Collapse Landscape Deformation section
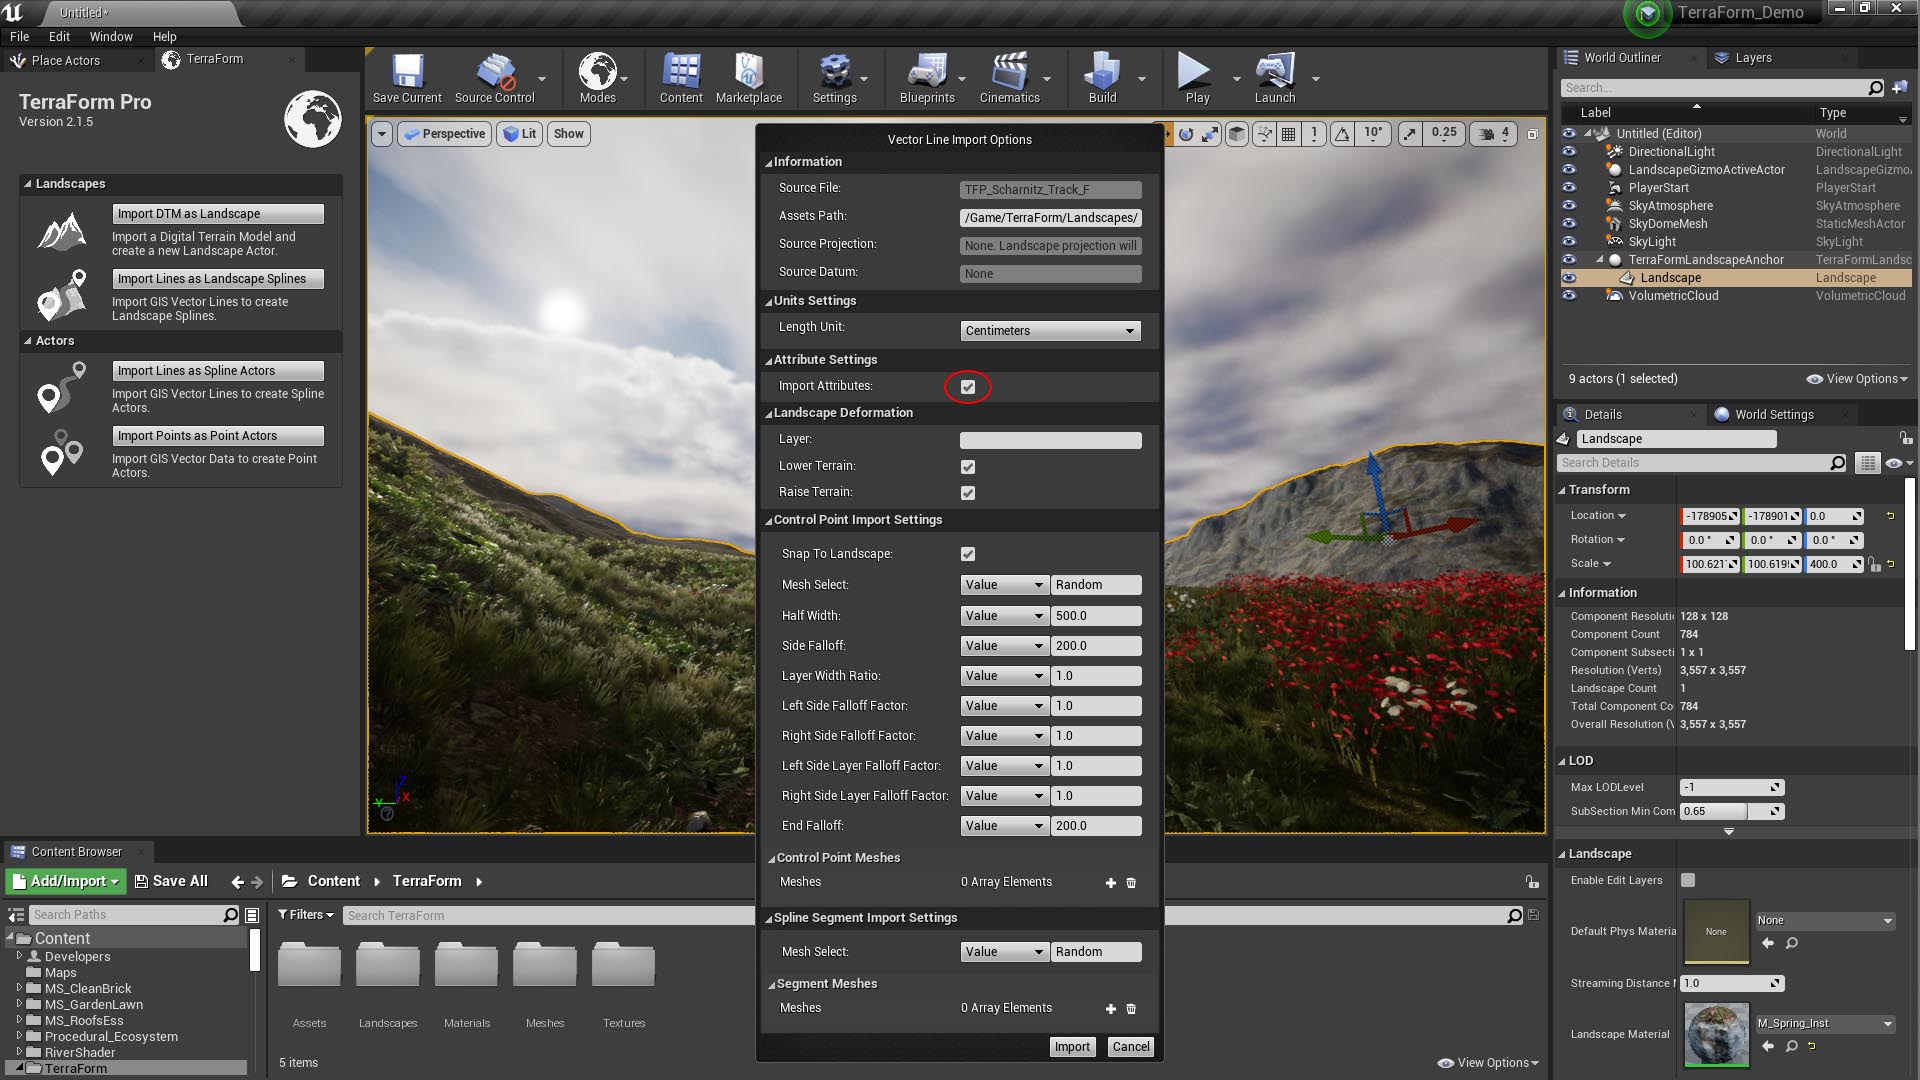Image resolution: width=1920 pixels, height=1080 pixels. point(770,414)
